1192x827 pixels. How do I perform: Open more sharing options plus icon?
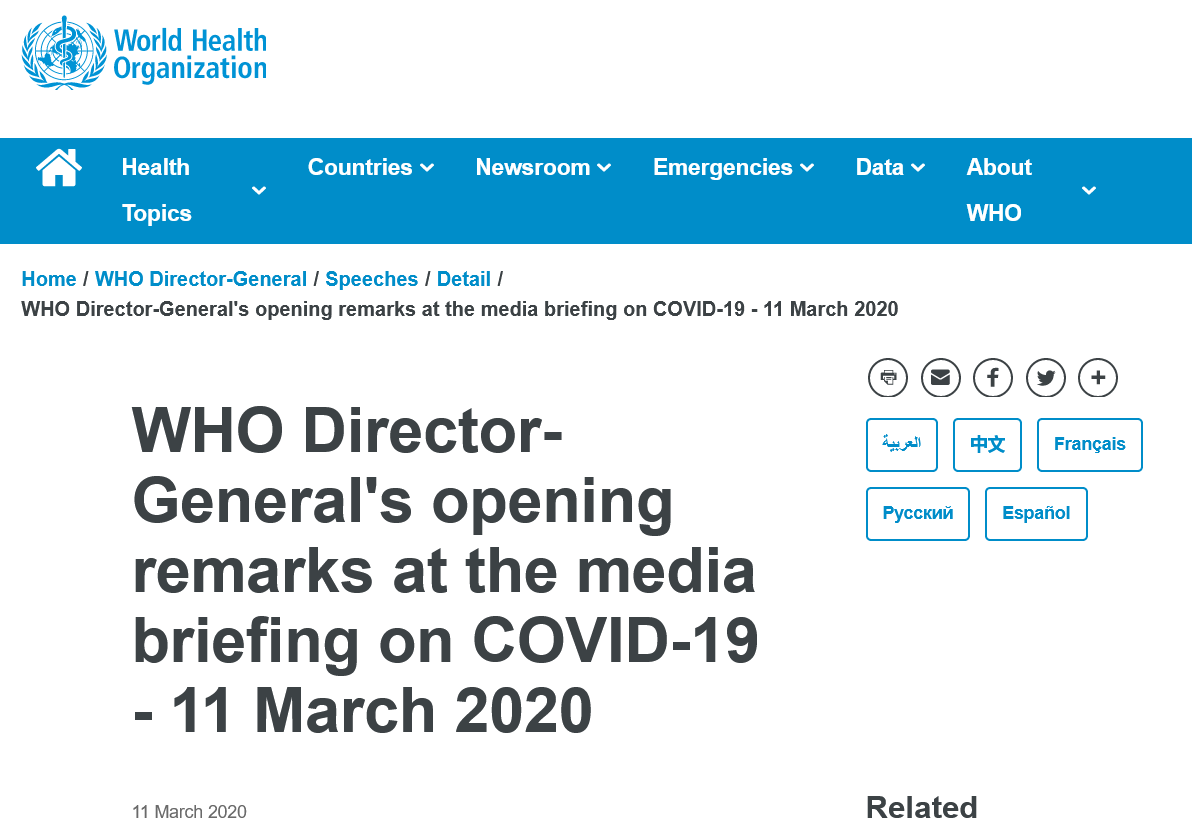pyautogui.click(x=1098, y=378)
